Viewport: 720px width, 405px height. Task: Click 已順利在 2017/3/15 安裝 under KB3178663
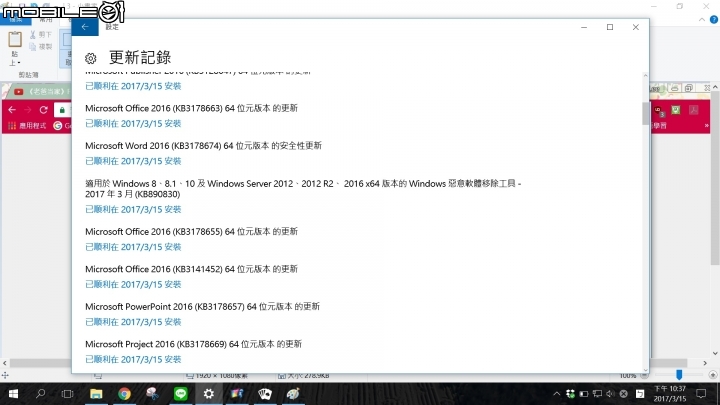[133, 124]
